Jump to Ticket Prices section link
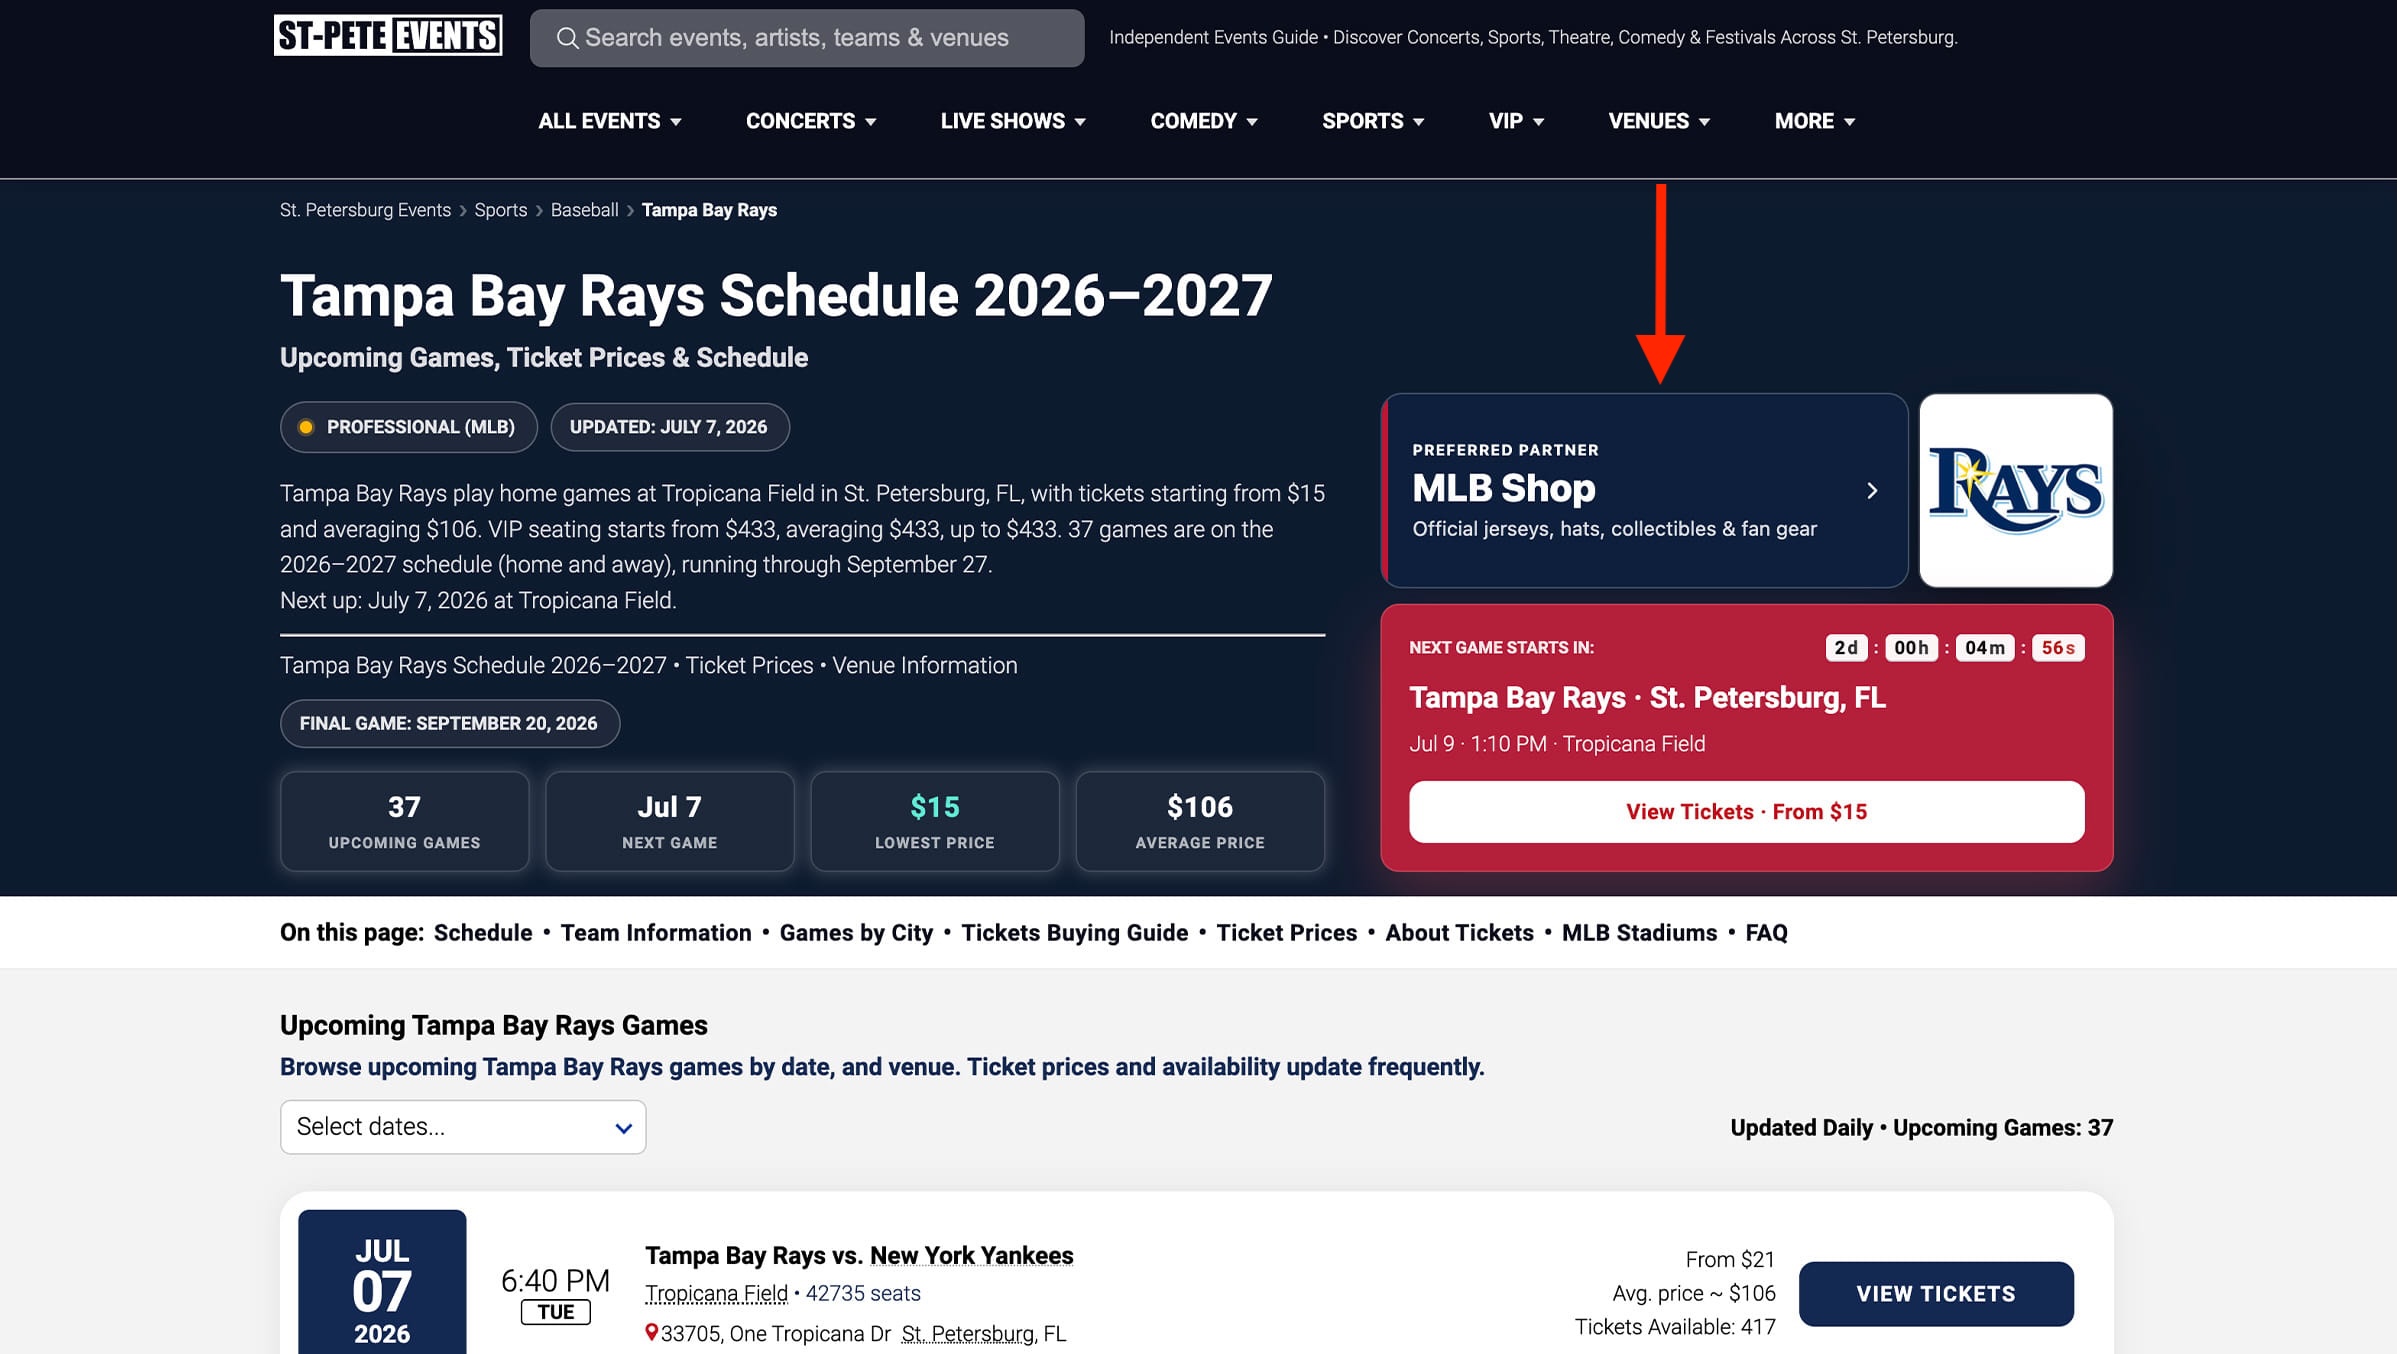2397x1354 pixels. coord(1286,933)
